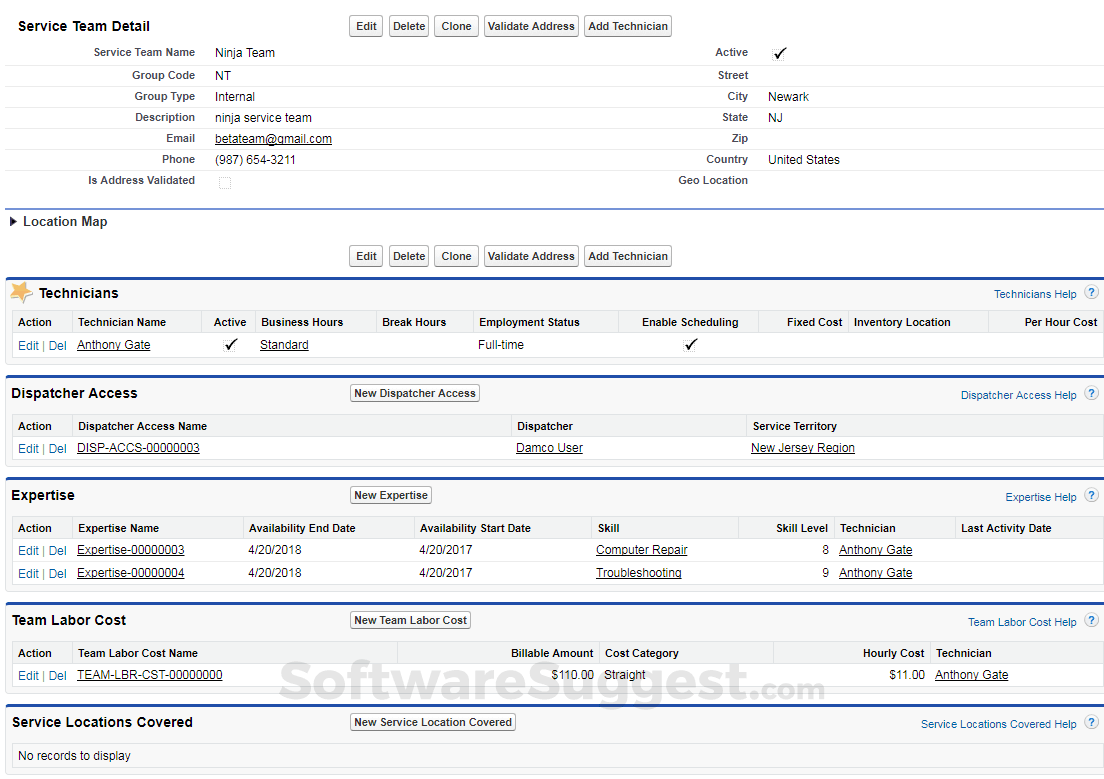Image resolution: width=1104 pixels, height=779 pixels.
Task: Click question mark icon for Expertise Help
Action: point(1091,496)
